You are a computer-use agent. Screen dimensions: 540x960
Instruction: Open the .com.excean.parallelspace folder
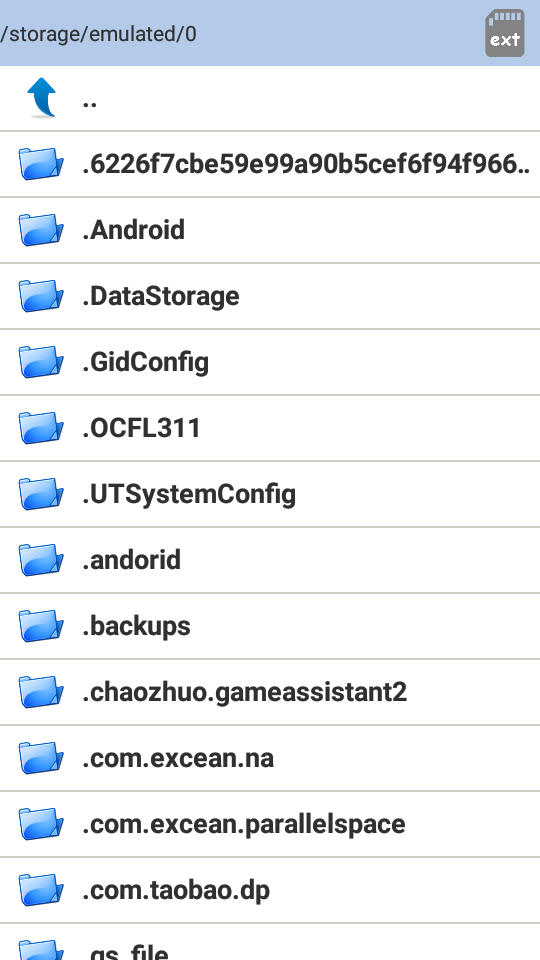pyautogui.click(x=270, y=824)
